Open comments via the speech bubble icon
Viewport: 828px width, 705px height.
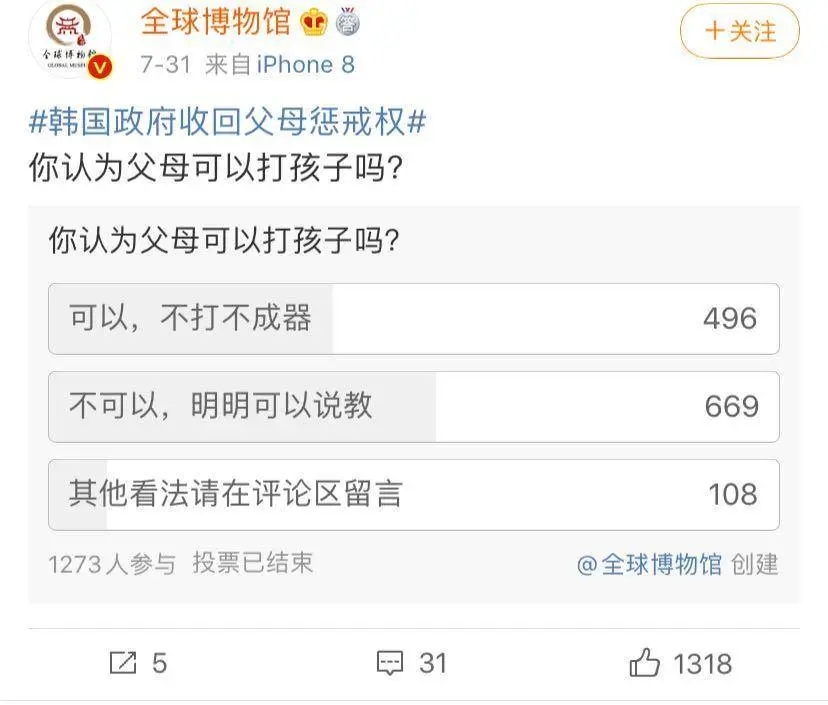389,662
